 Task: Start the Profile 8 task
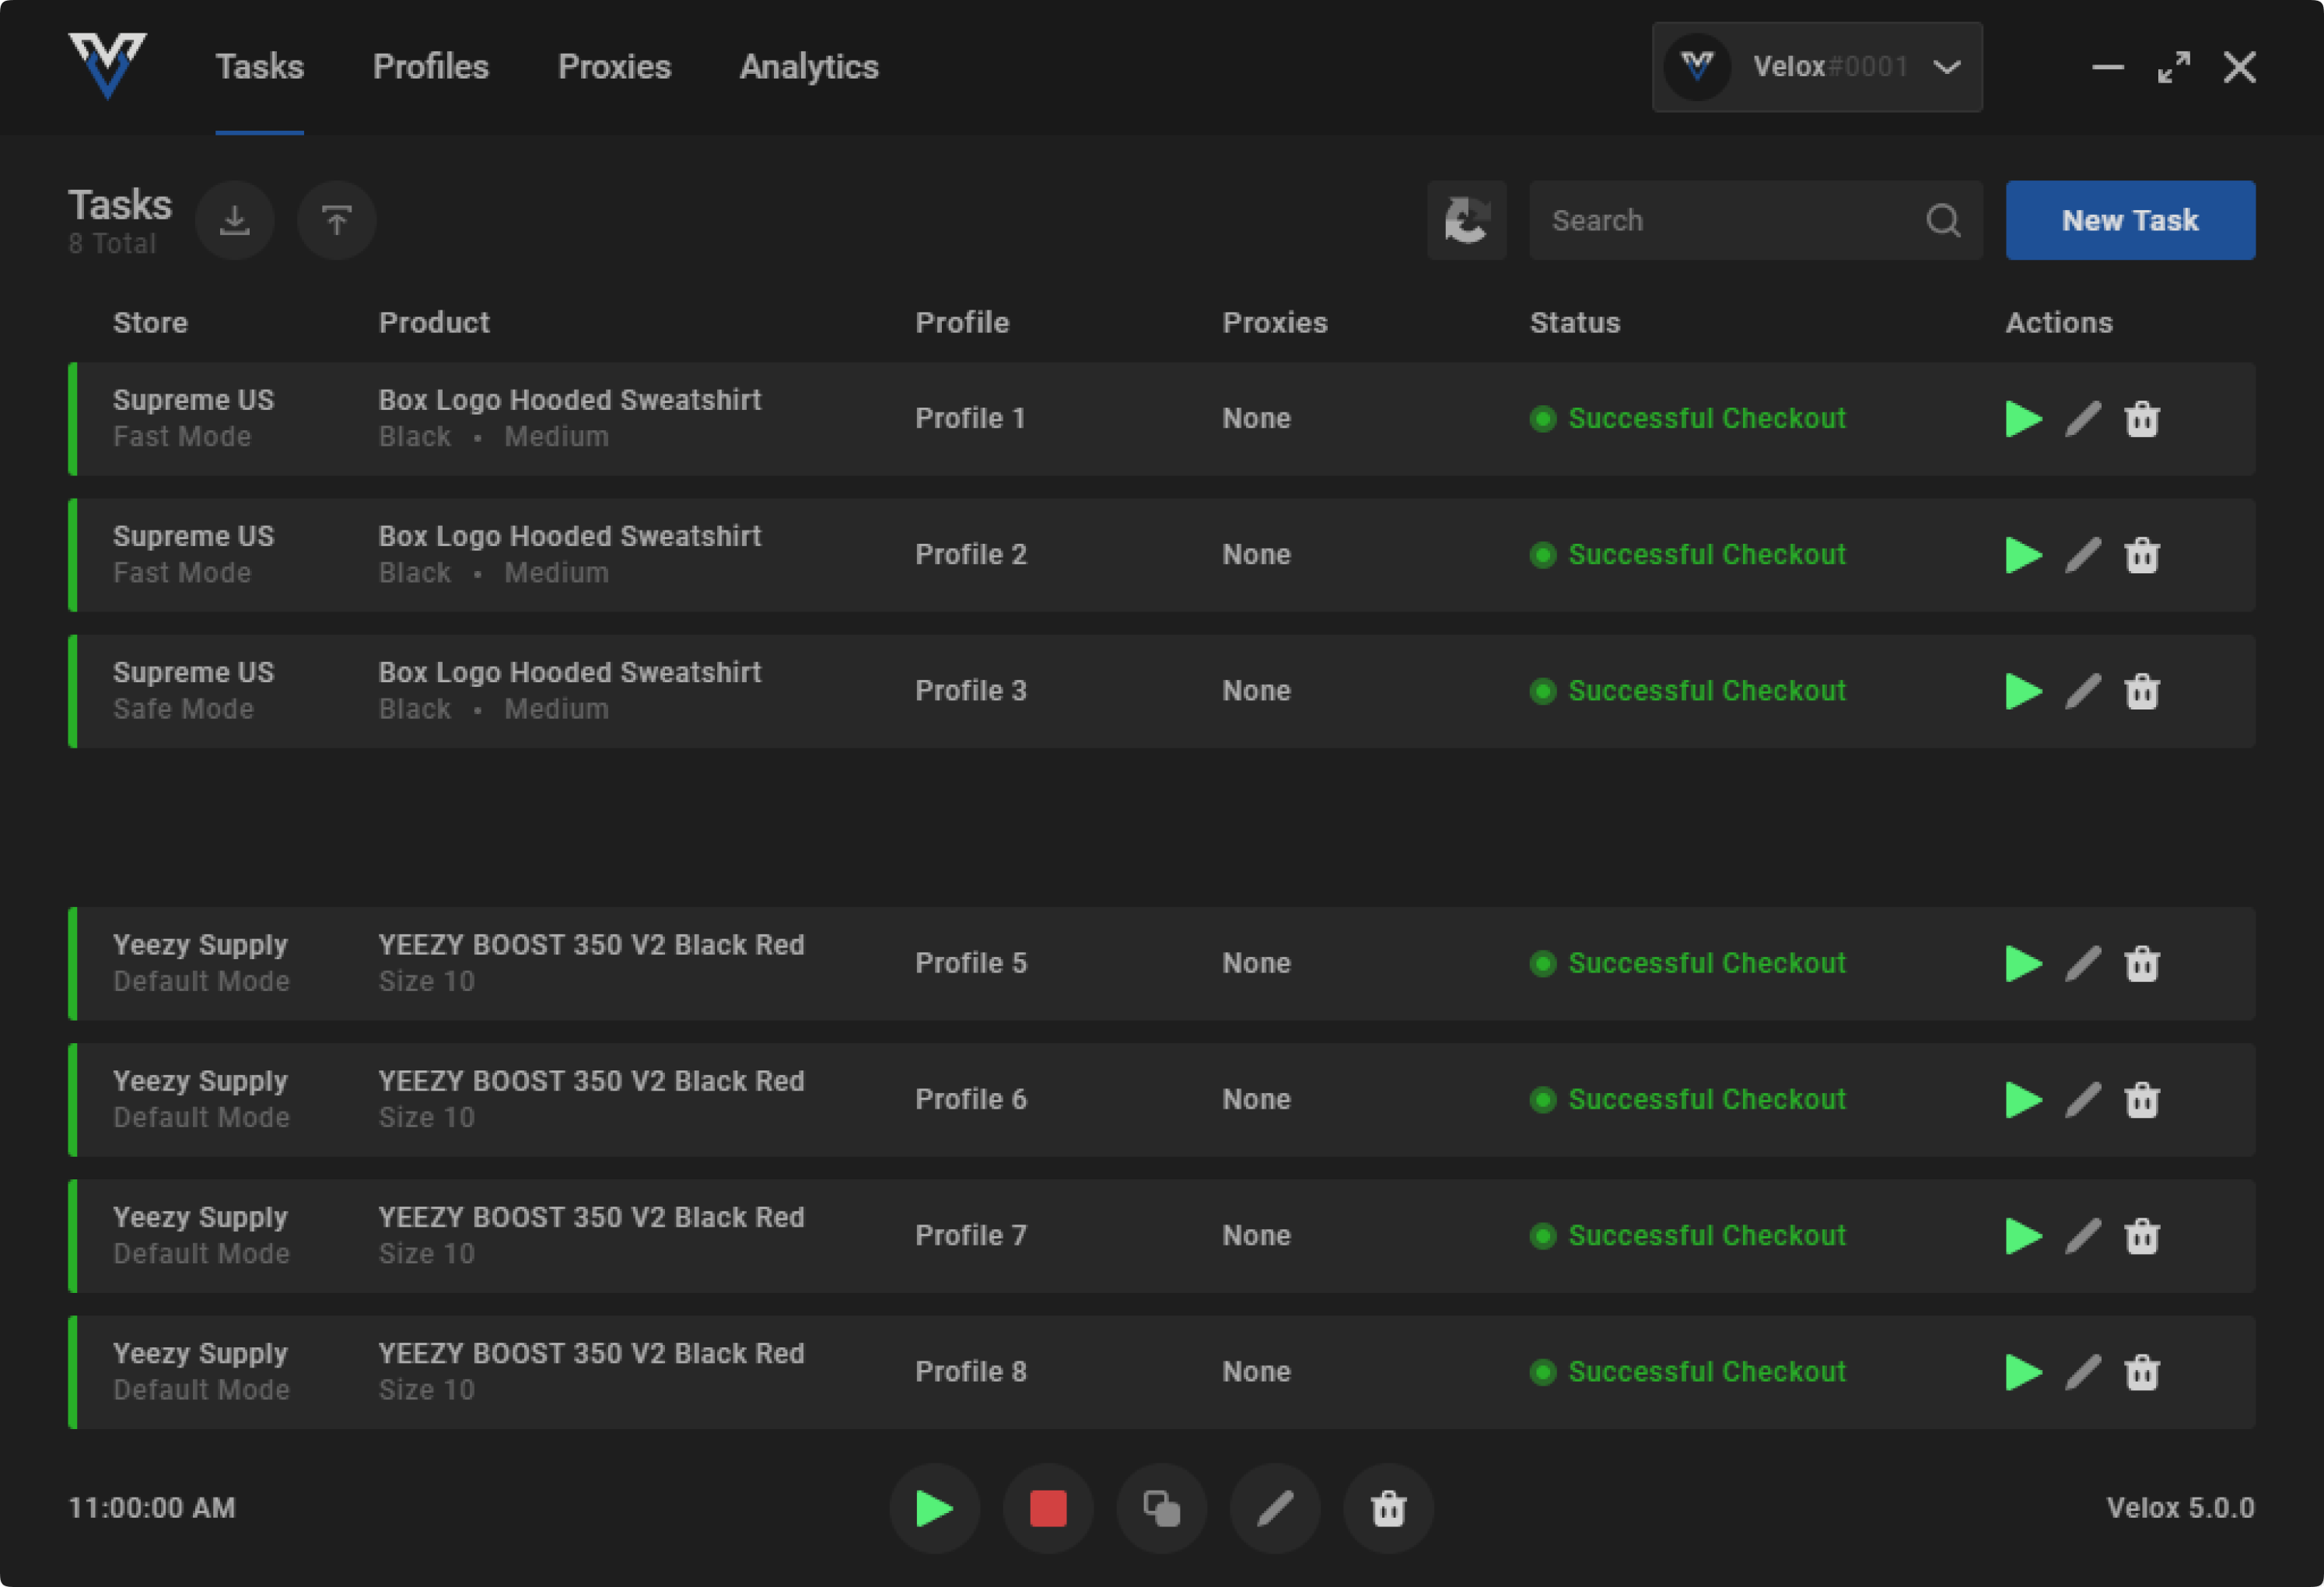2024,1372
